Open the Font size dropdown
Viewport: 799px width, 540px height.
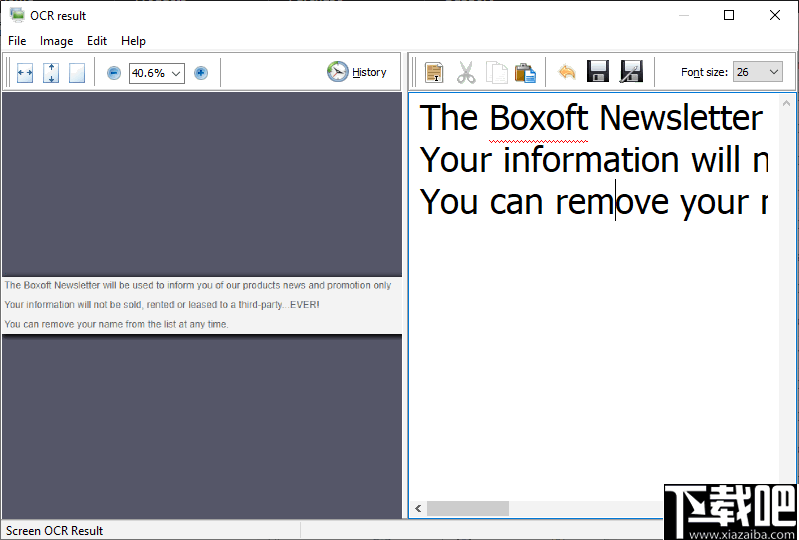click(x=757, y=72)
